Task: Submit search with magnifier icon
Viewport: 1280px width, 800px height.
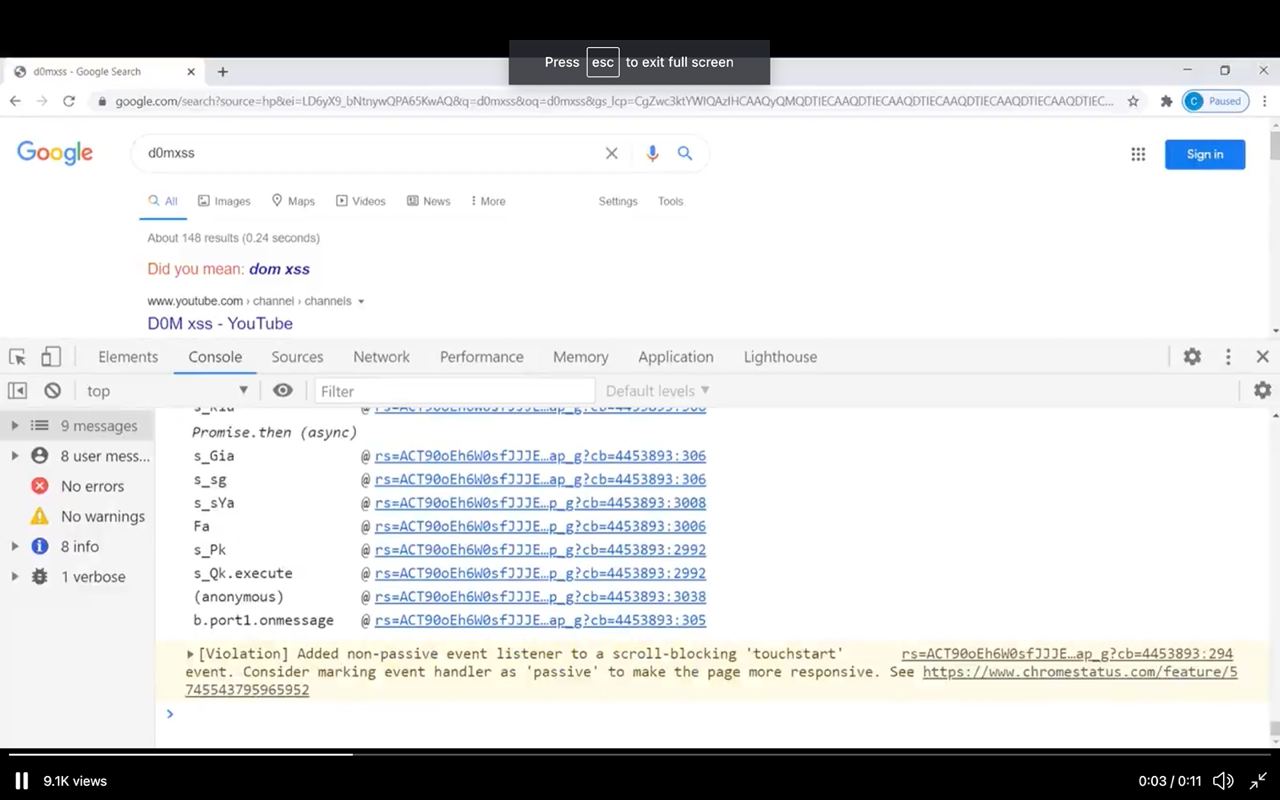Action: [685, 153]
